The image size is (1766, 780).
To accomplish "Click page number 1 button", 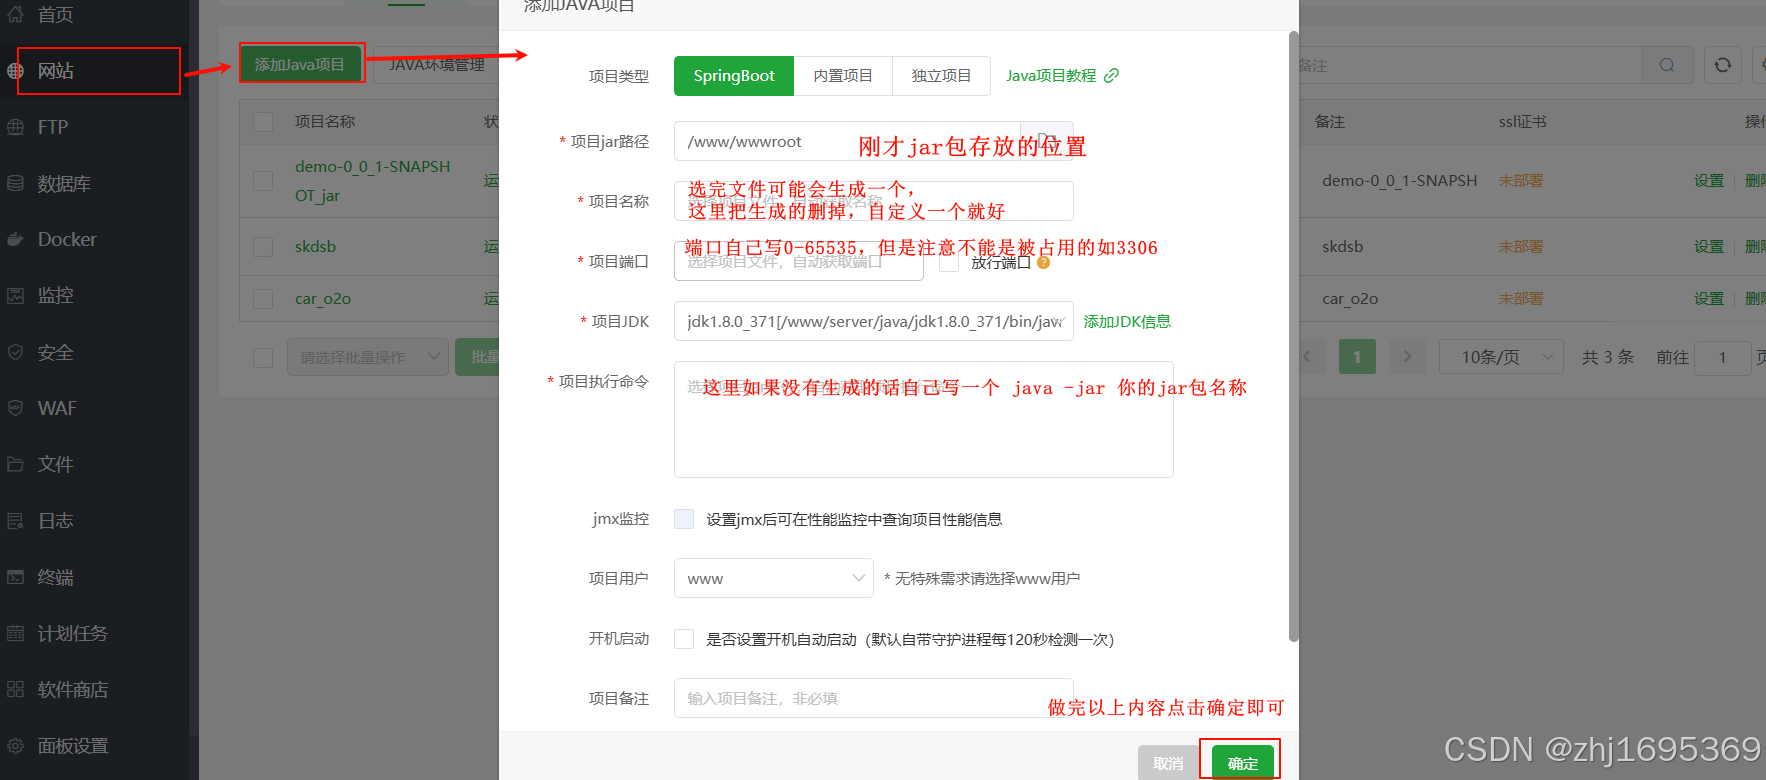I will (1357, 357).
